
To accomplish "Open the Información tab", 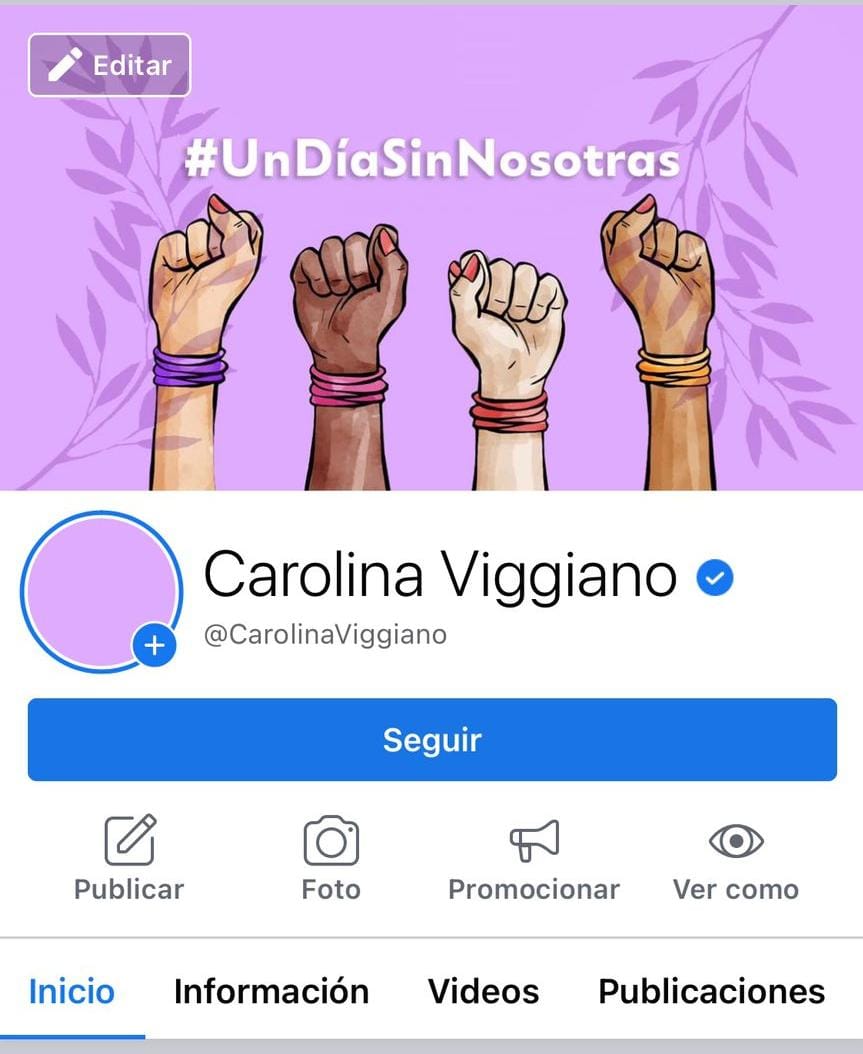I will [x=272, y=991].
